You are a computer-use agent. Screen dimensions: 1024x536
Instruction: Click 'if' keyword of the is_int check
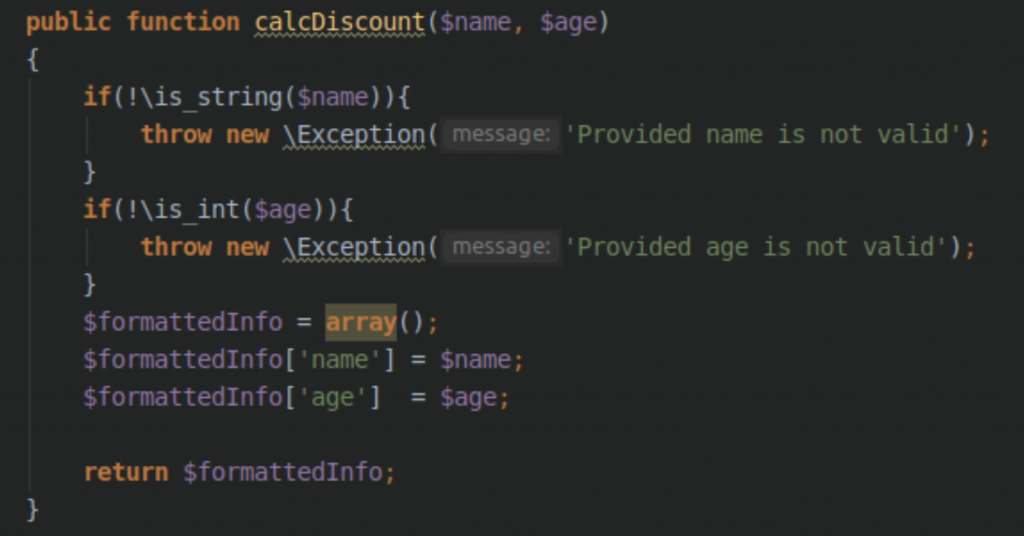(x=97, y=210)
